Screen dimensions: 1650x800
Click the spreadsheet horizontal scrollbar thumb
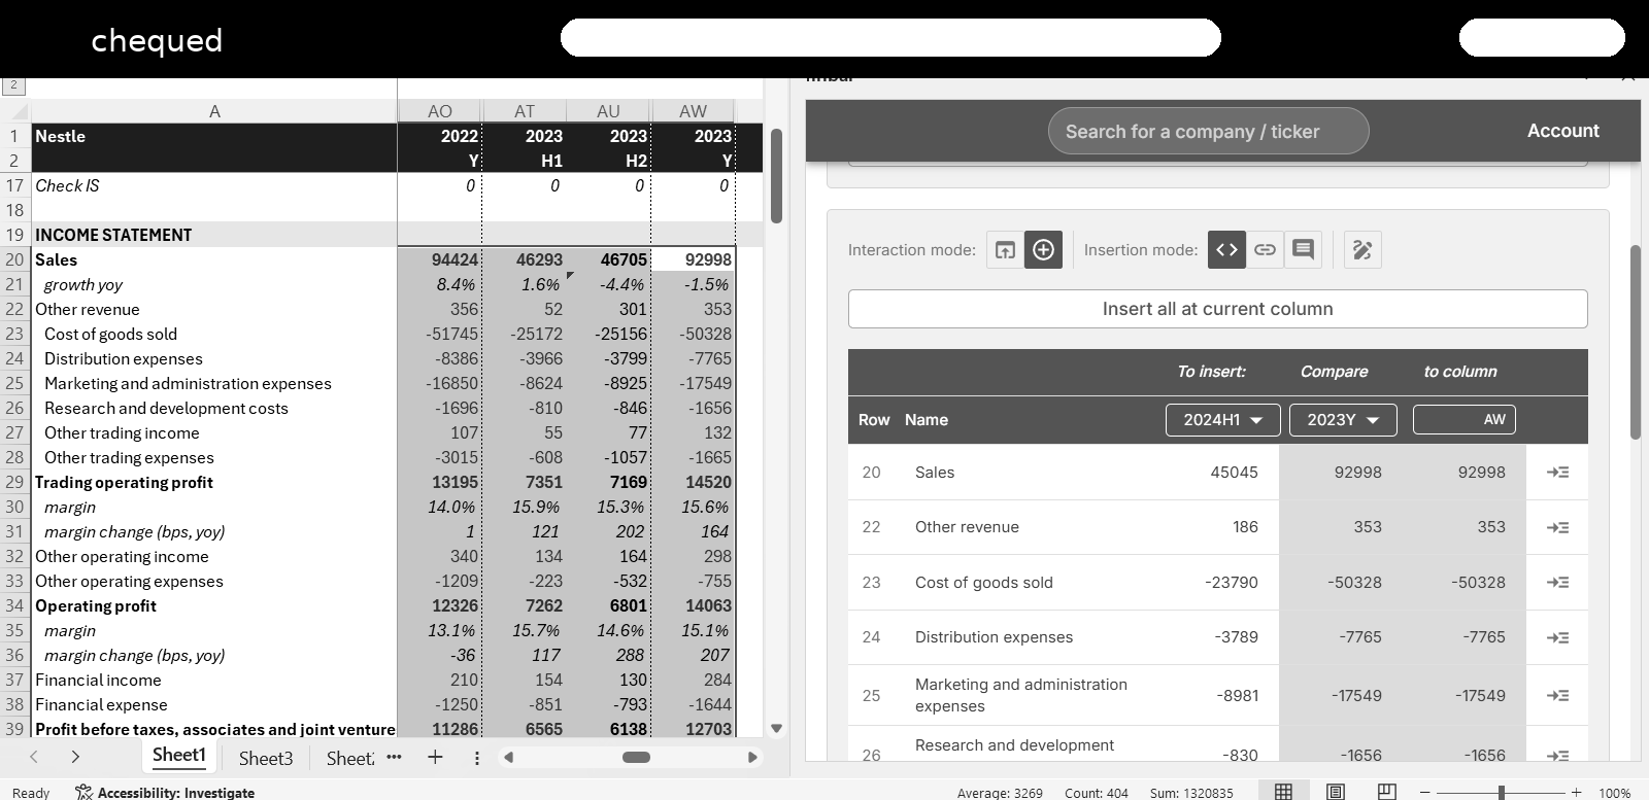(x=636, y=757)
